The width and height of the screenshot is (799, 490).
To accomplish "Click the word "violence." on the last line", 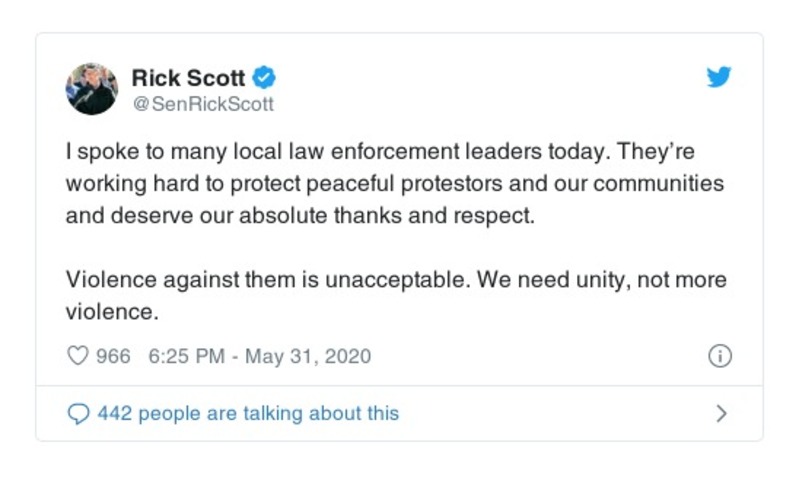I will point(112,310).
